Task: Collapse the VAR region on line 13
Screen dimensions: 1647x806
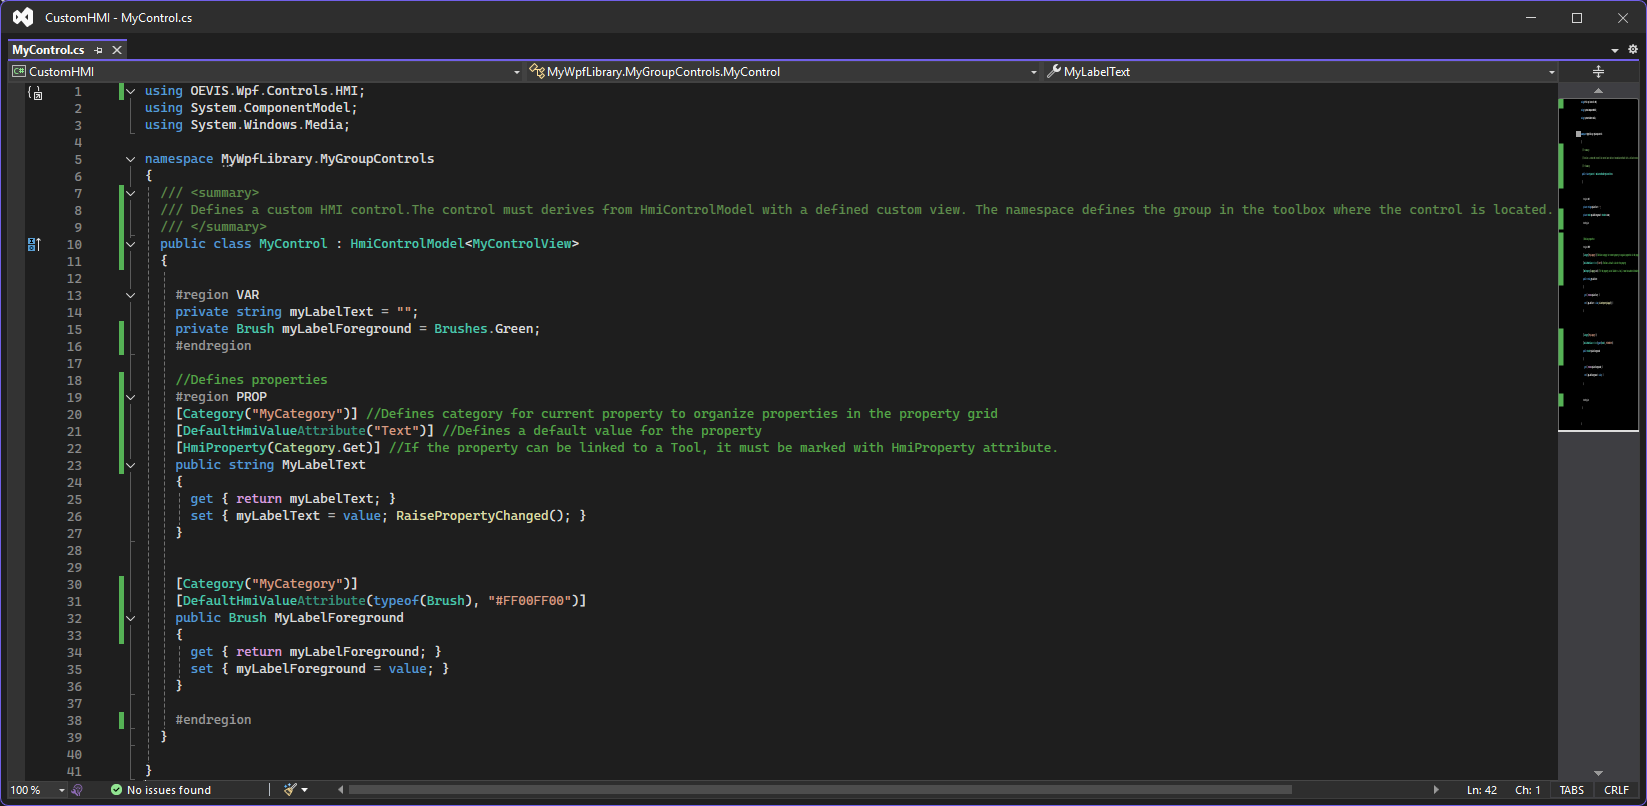Action: 130,295
